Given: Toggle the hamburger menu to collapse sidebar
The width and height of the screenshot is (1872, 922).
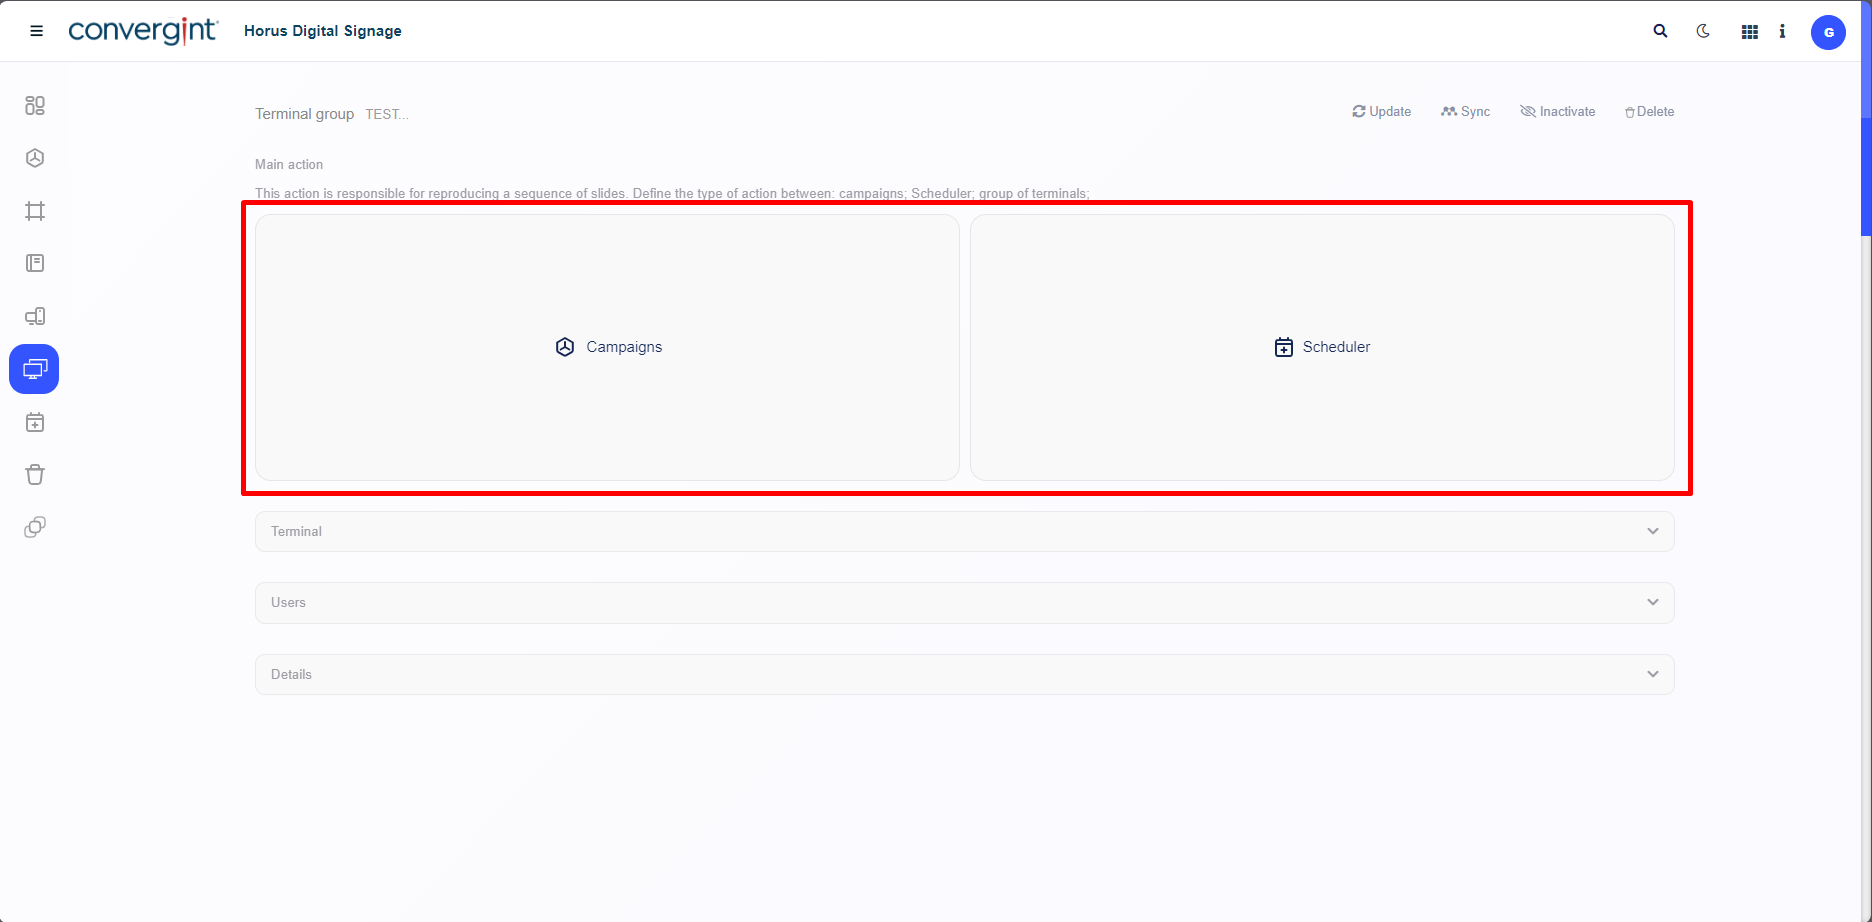Looking at the screenshot, I should pyautogui.click(x=37, y=31).
